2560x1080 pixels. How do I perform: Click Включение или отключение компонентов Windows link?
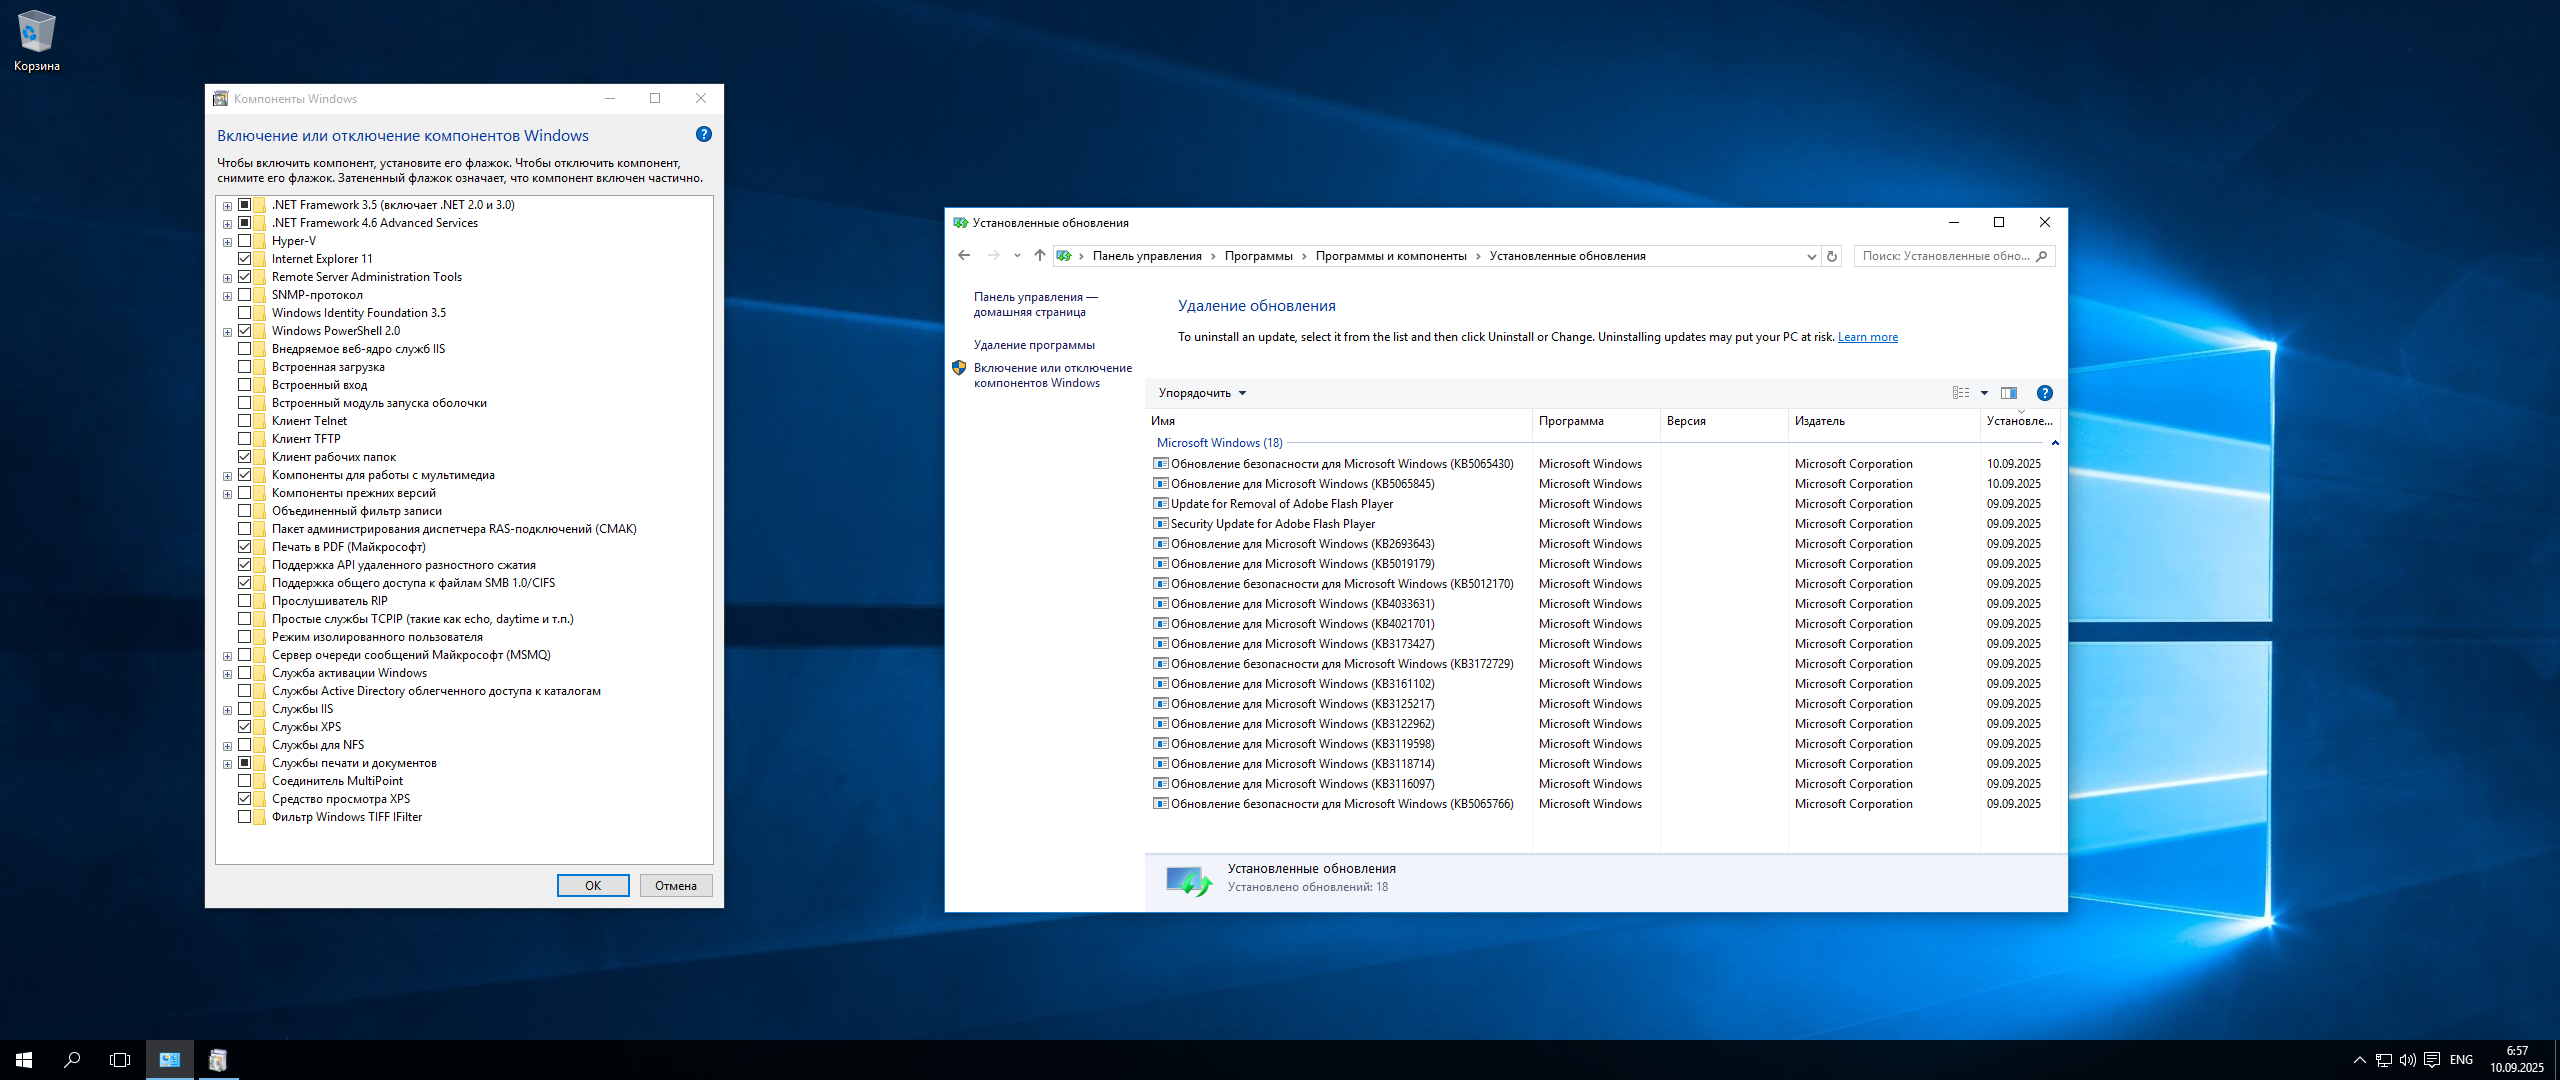coord(1053,375)
